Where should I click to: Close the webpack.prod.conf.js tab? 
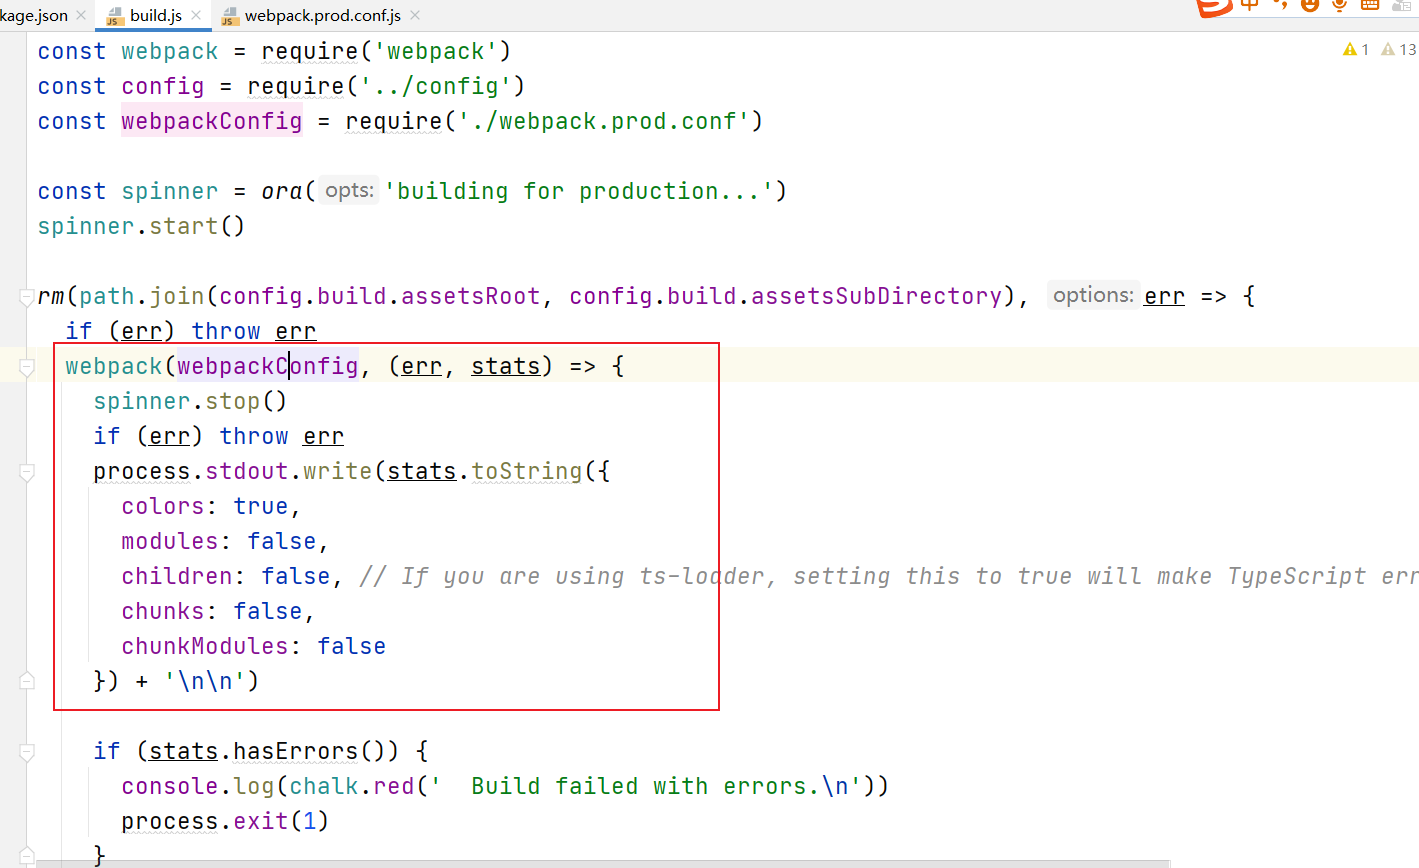click(415, 15)
